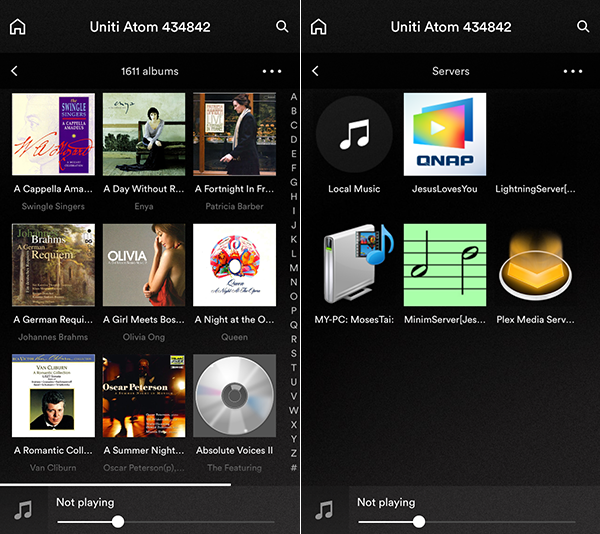Tap the home icon on albums screen

pos(17,27)
